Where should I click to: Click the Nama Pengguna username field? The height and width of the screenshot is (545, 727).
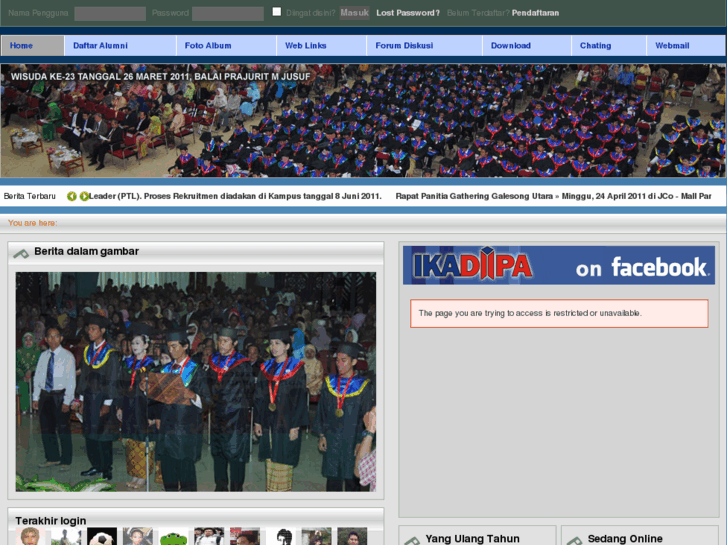point(110,13)
